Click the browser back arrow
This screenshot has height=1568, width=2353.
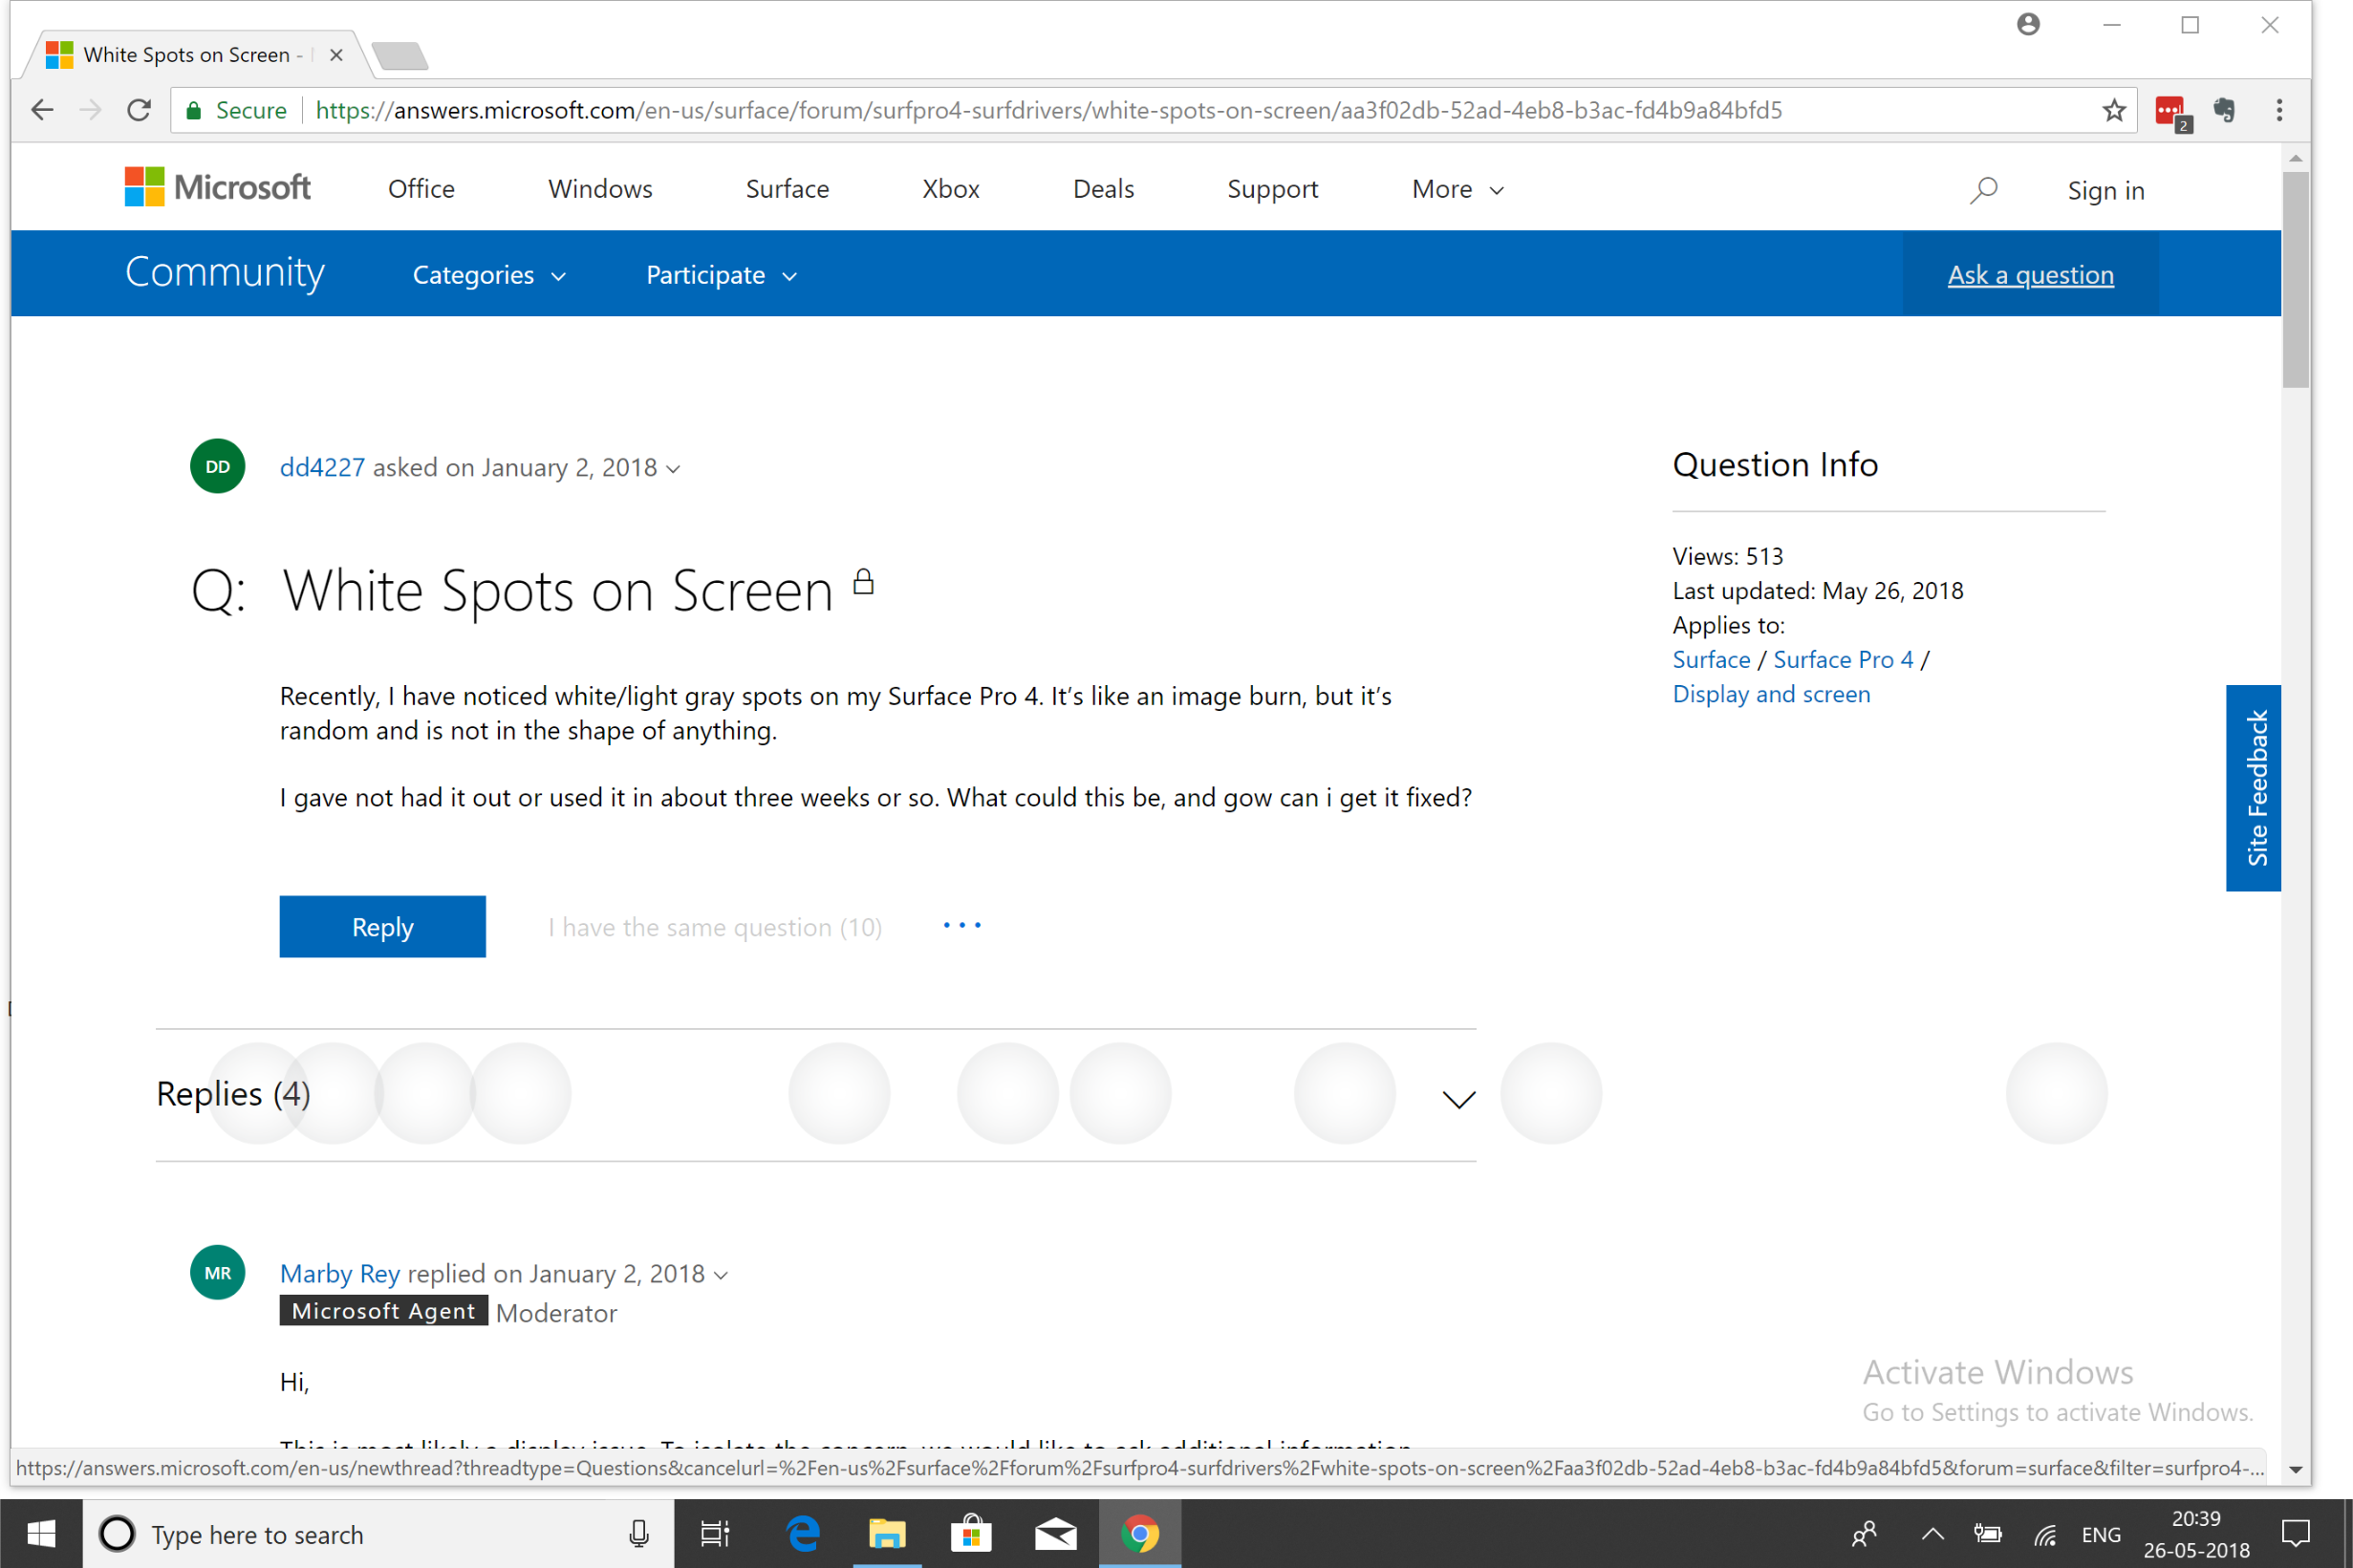(42, 110)
